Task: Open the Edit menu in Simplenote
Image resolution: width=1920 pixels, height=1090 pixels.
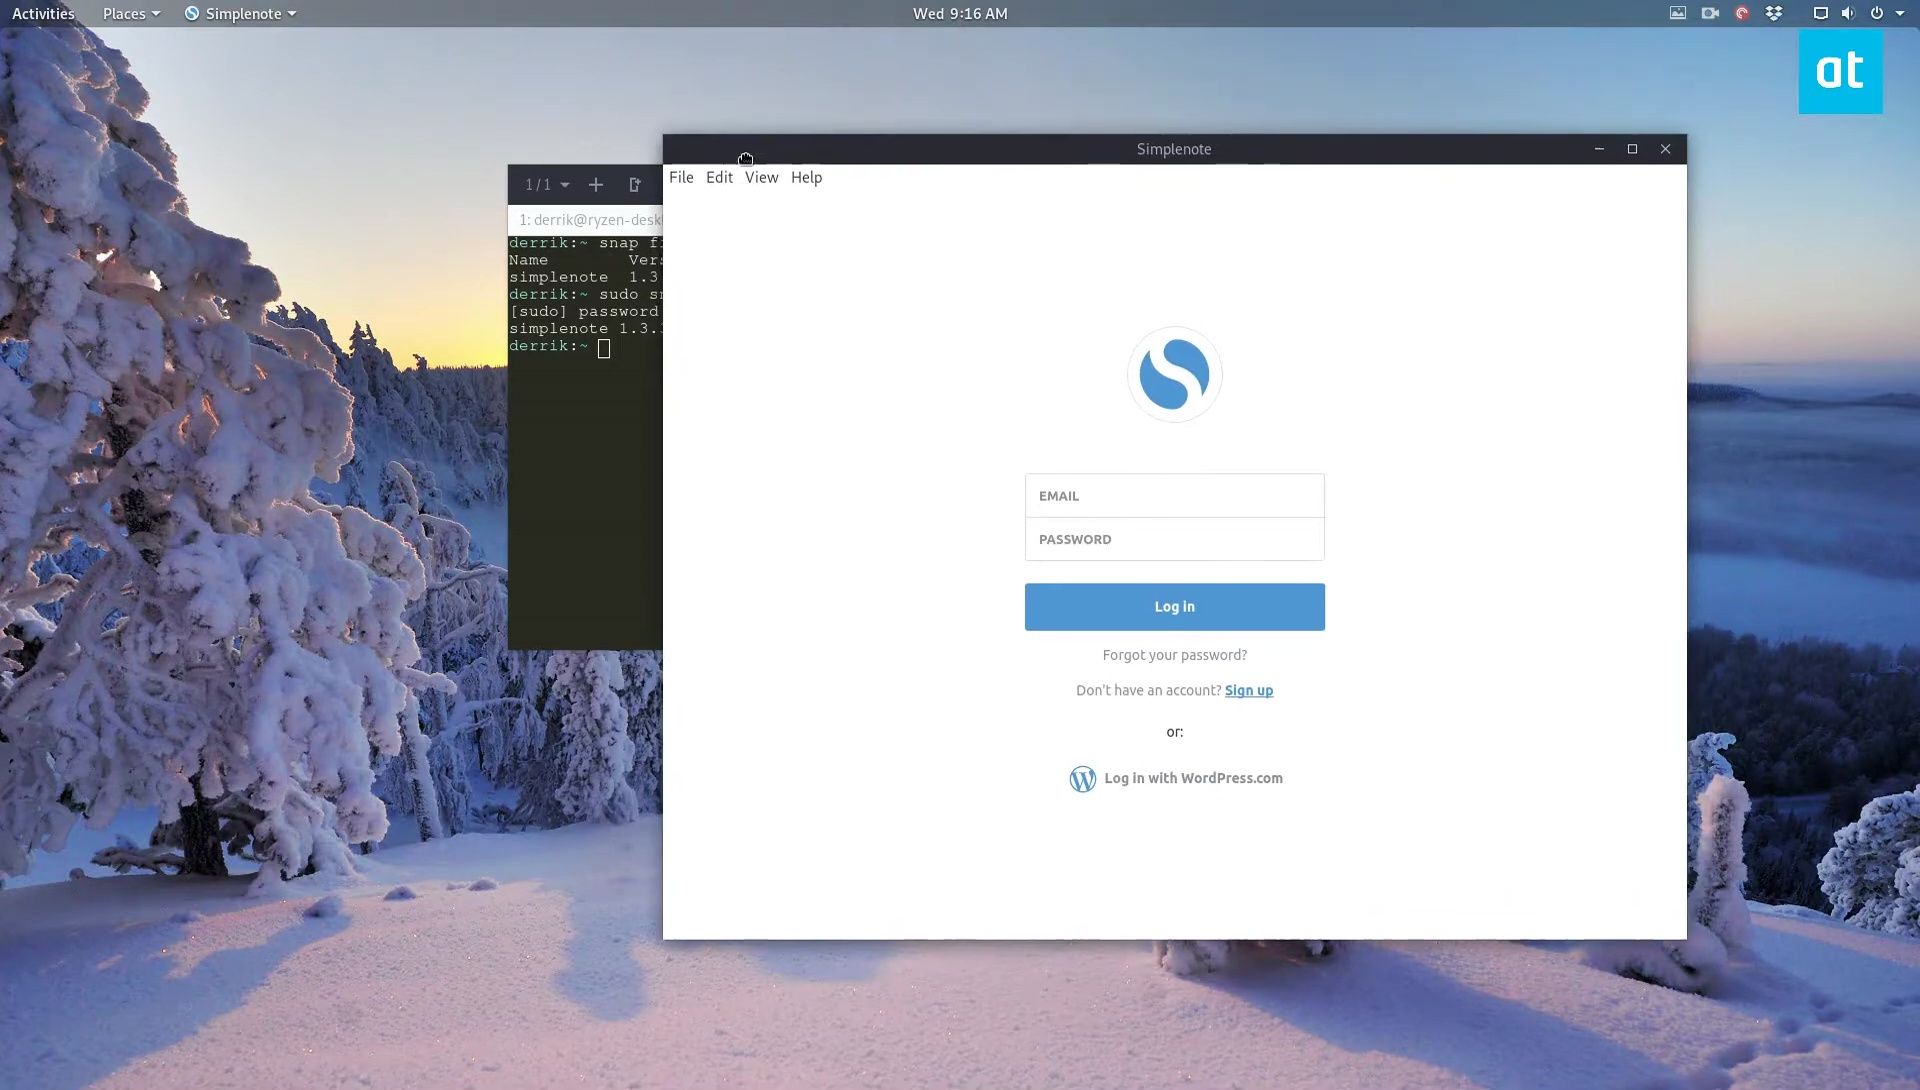Action: [719, 178]
